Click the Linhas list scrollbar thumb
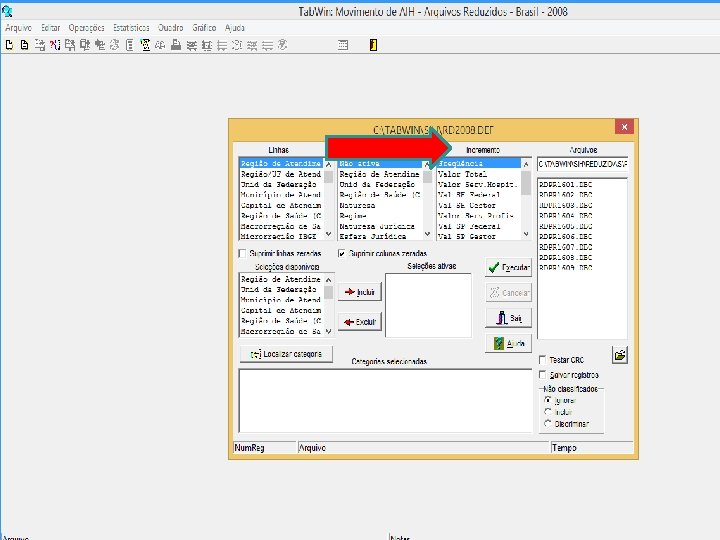The image size is (720, 540). coord(328,177)
